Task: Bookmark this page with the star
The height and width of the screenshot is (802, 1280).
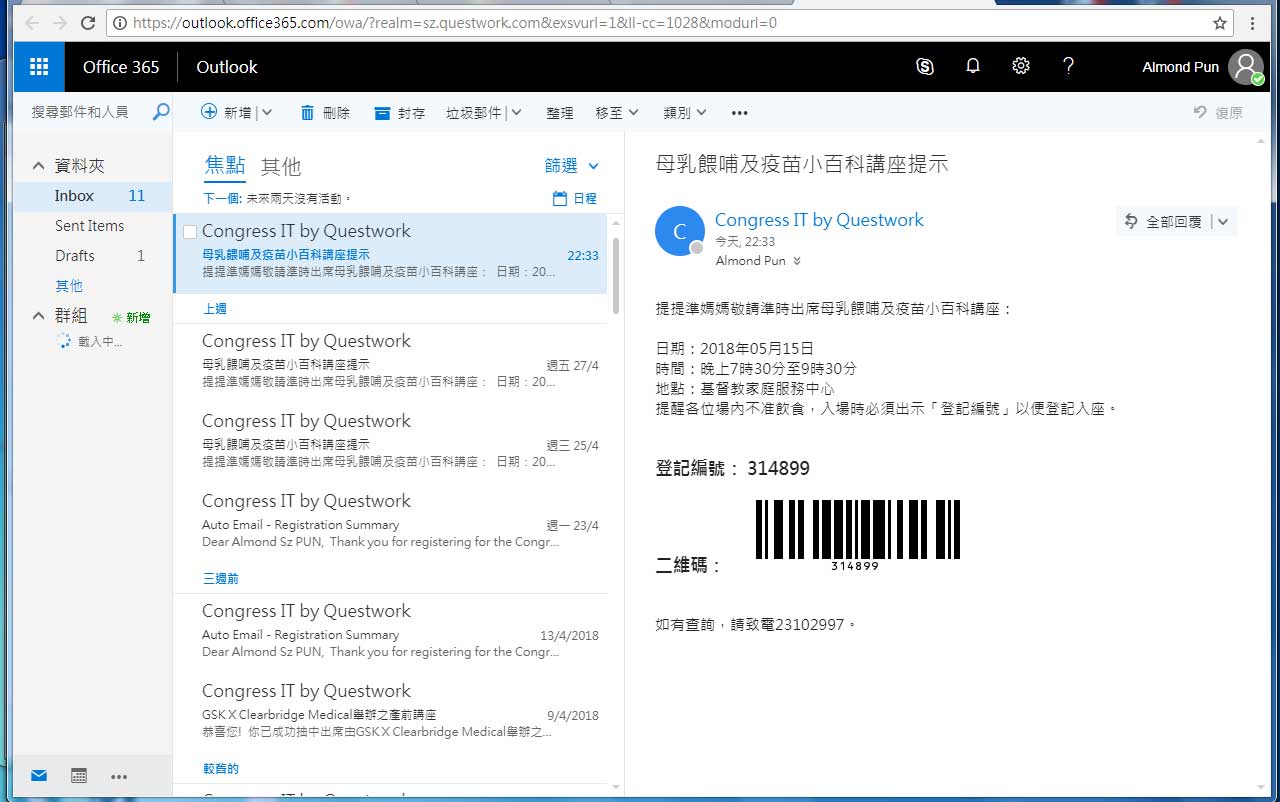Action: click(1220, 22)
